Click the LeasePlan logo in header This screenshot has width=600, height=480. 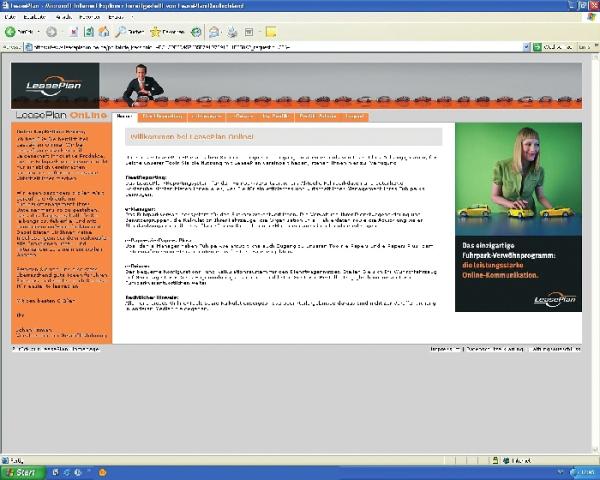[55, 86]
